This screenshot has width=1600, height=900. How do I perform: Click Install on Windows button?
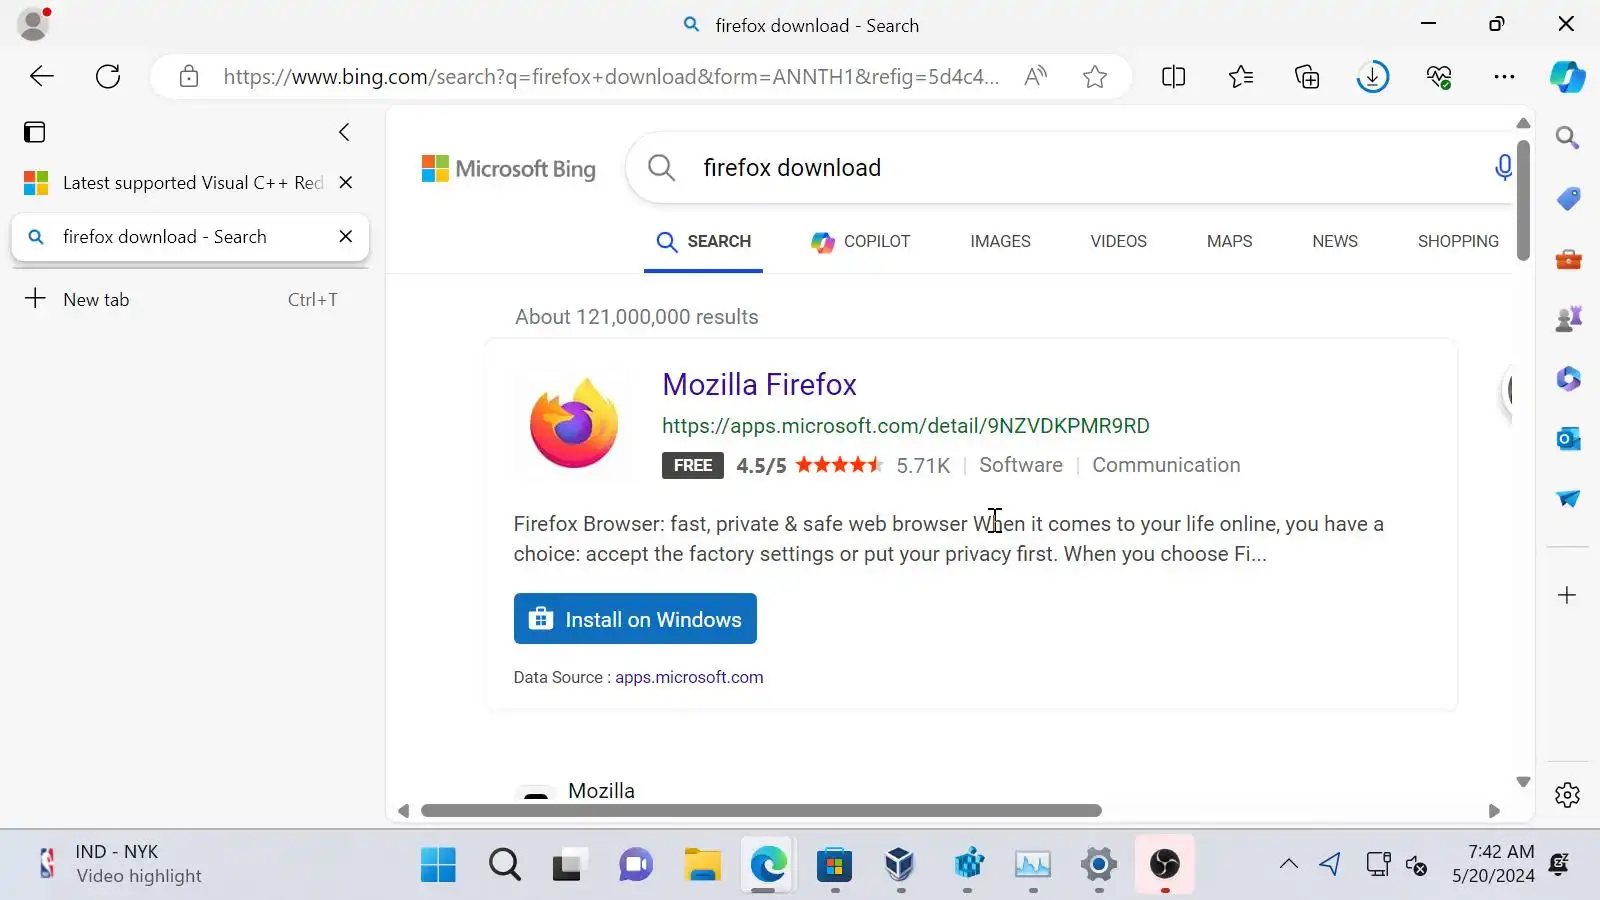(x=635, y=619)
